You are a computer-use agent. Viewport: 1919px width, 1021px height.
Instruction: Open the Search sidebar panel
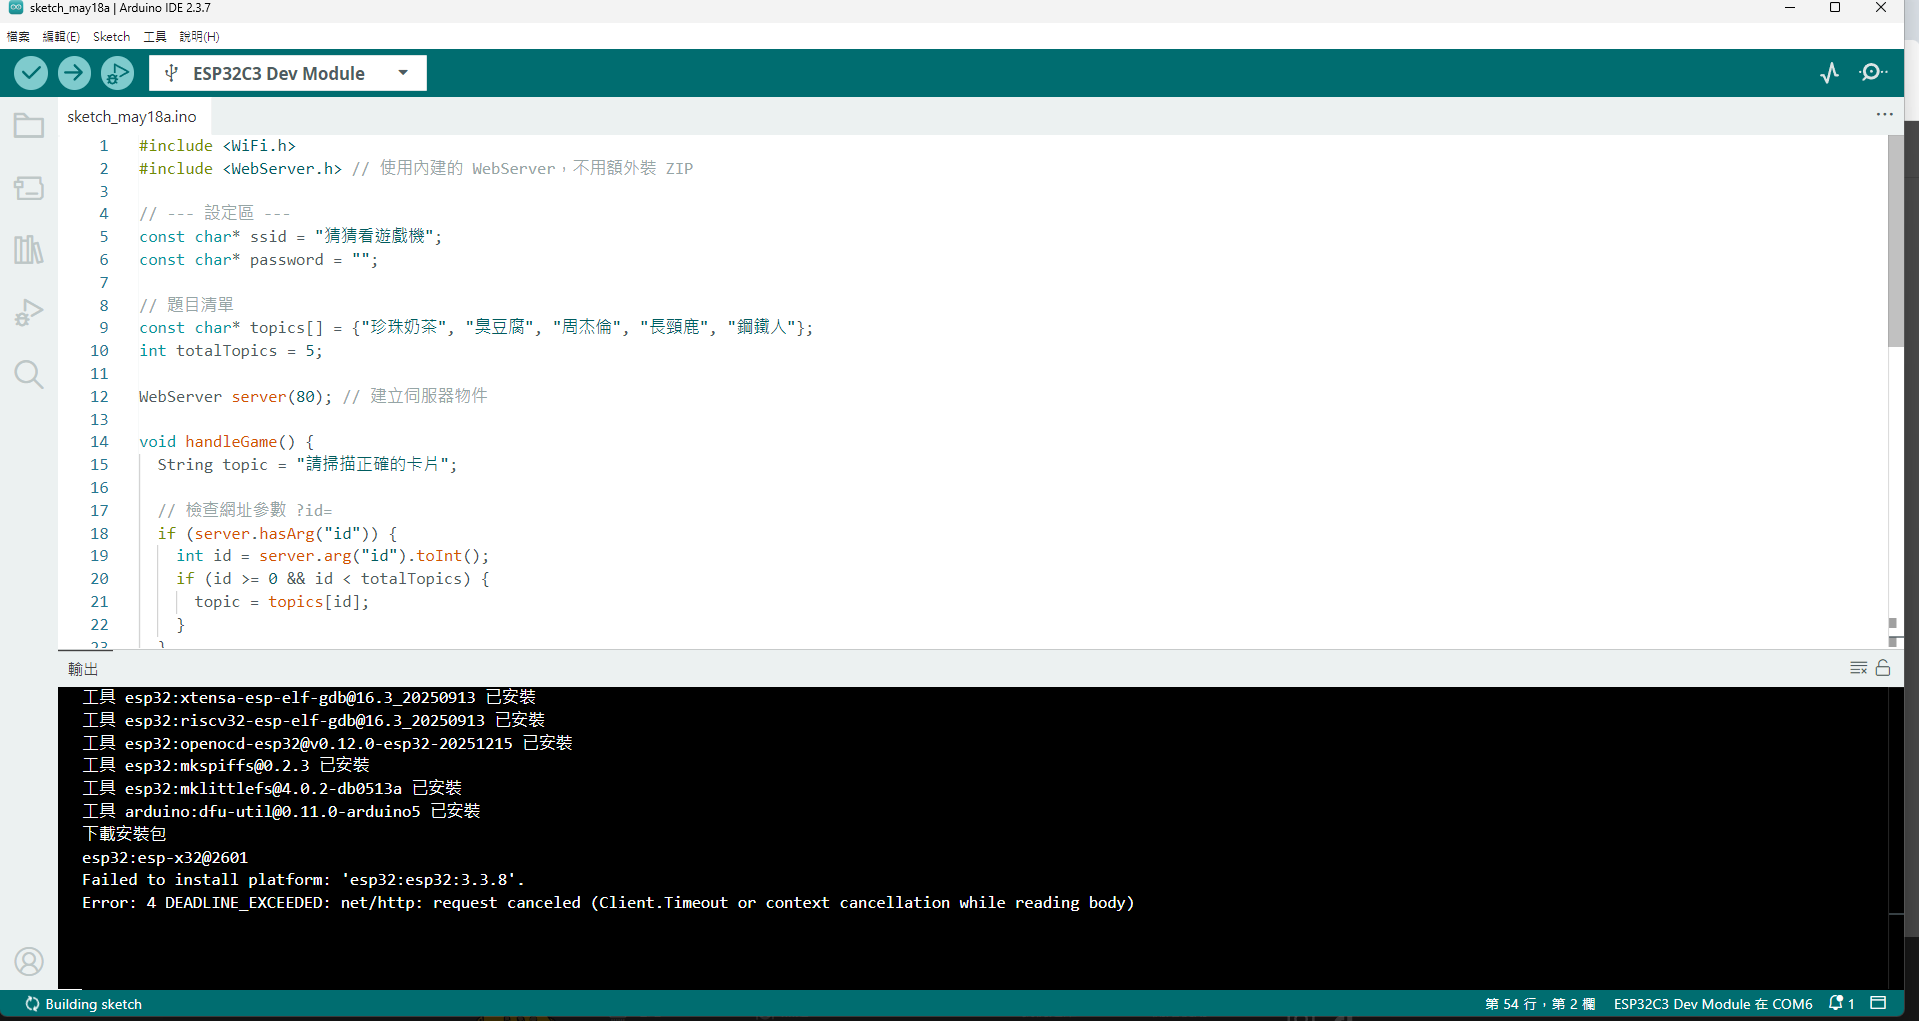point(29,375)
